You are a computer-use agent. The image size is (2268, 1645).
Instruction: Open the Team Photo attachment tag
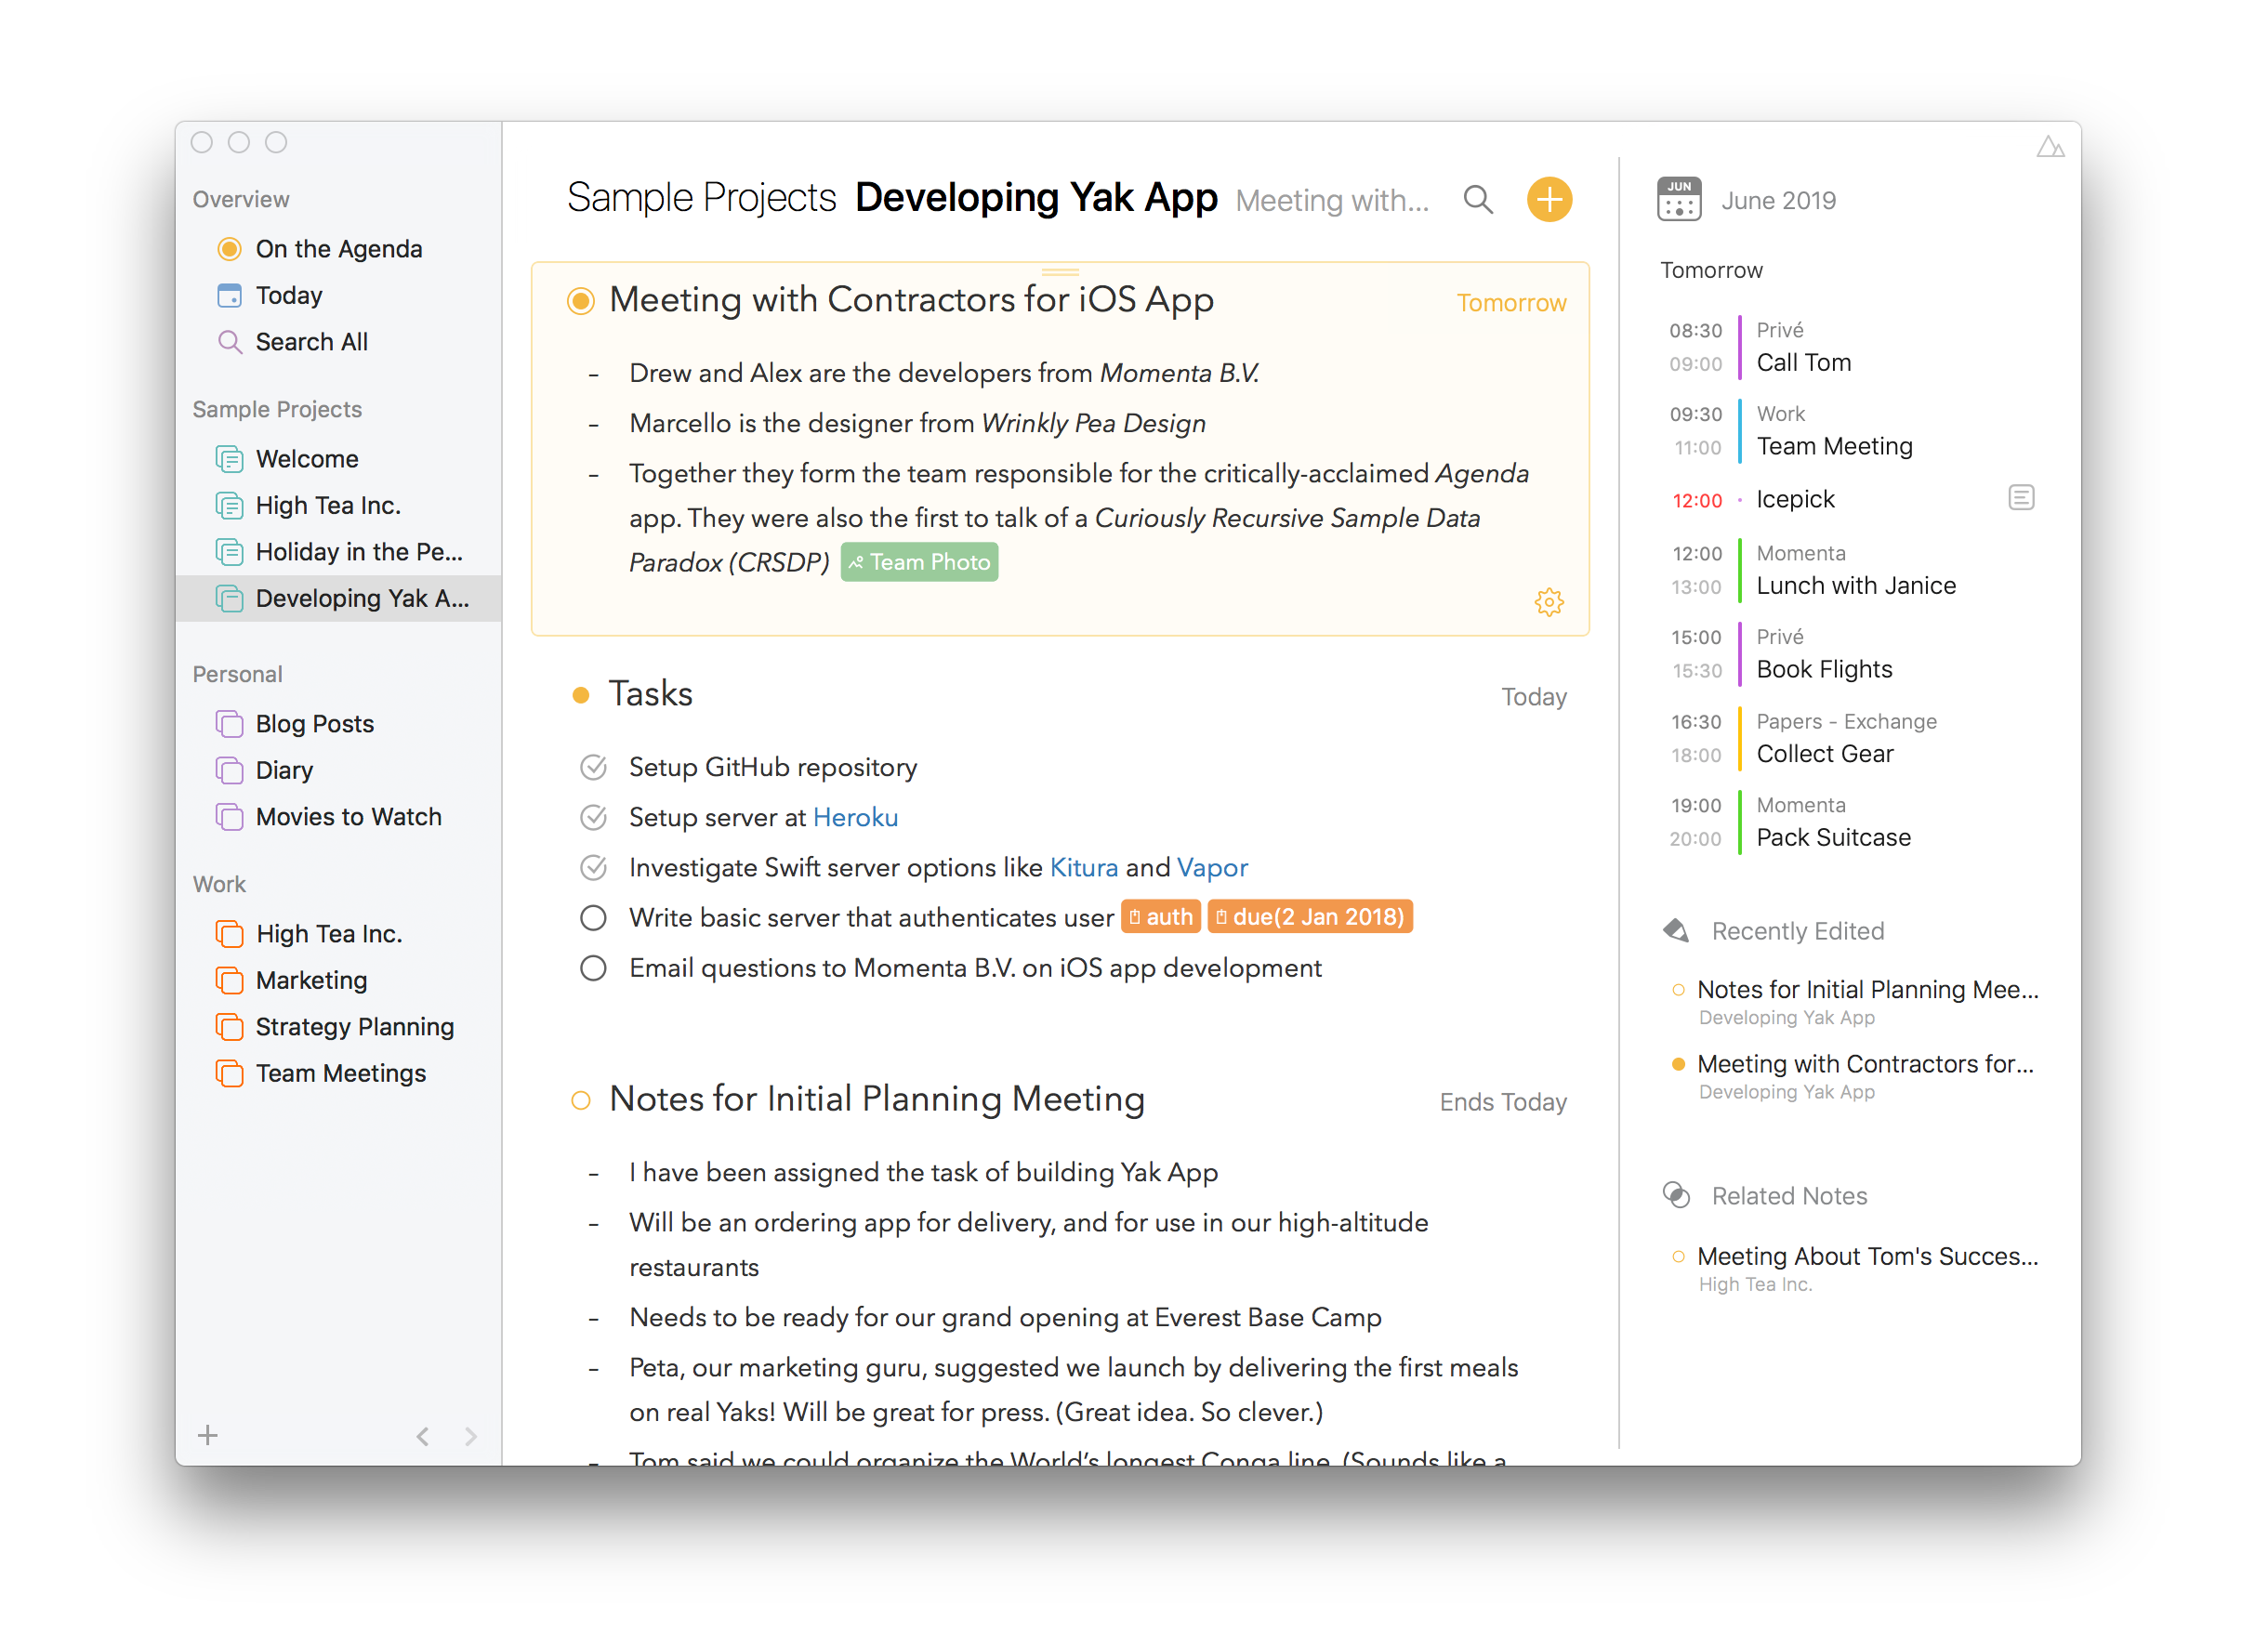[919, 562]
